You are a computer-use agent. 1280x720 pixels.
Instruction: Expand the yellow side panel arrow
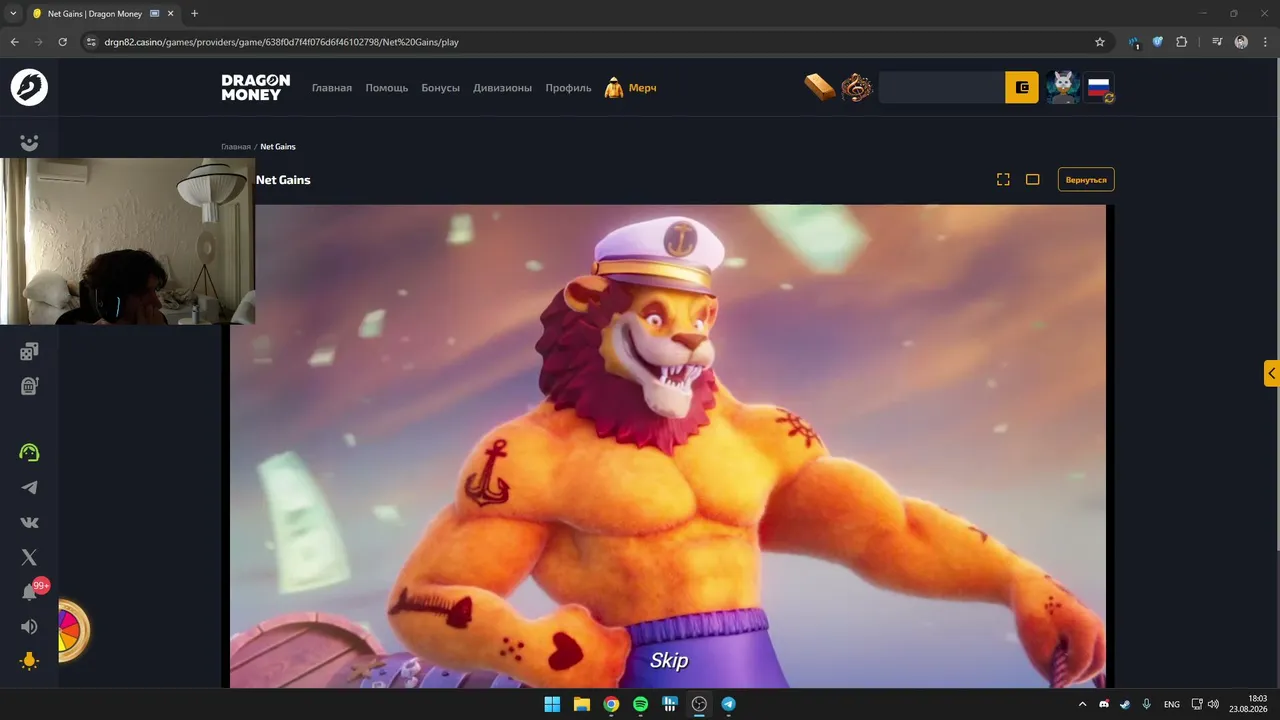pyautogui.click(x=1271, y=373)
